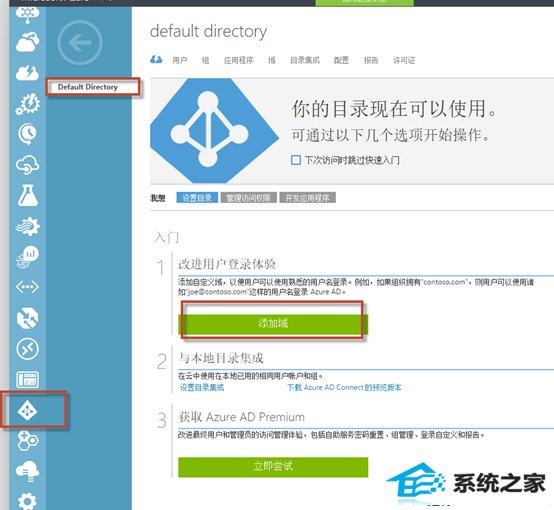The image size is (554, 510).
Task: Open the cloud with lines sidebar icon
Action: coord(28,471)
